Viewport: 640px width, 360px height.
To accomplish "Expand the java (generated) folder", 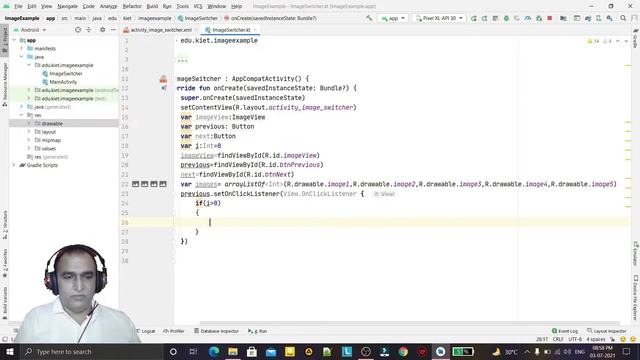I will tap(22, 107).
